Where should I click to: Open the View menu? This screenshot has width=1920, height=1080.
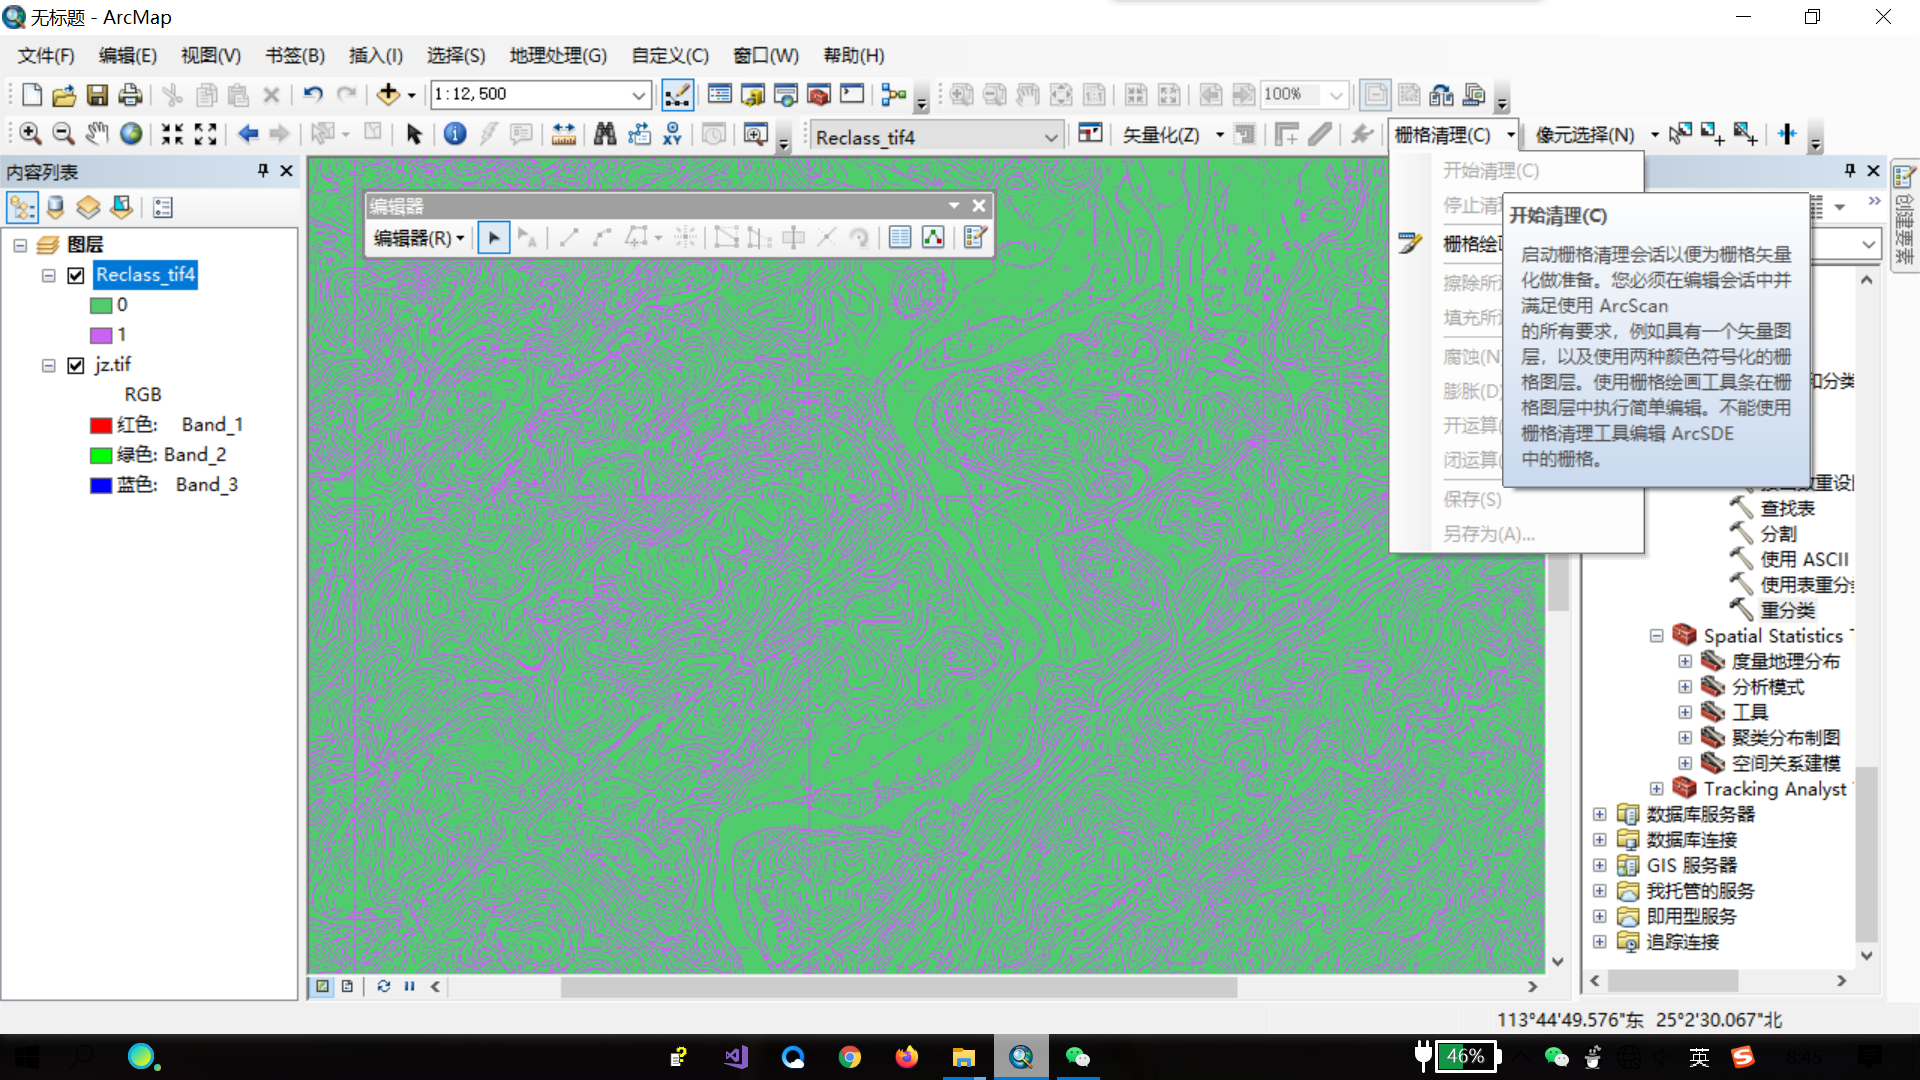[211, 56]
